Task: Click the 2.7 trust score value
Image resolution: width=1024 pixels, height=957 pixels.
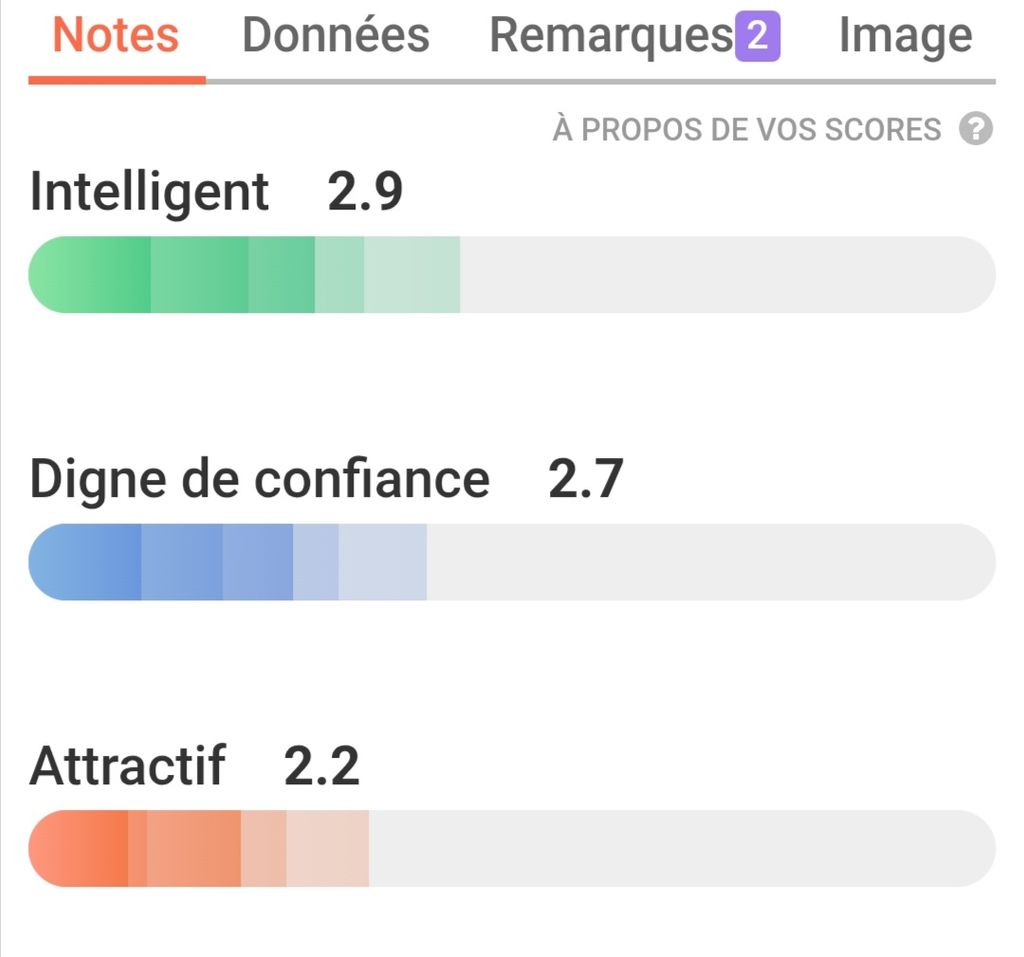Action: [585, 479]
